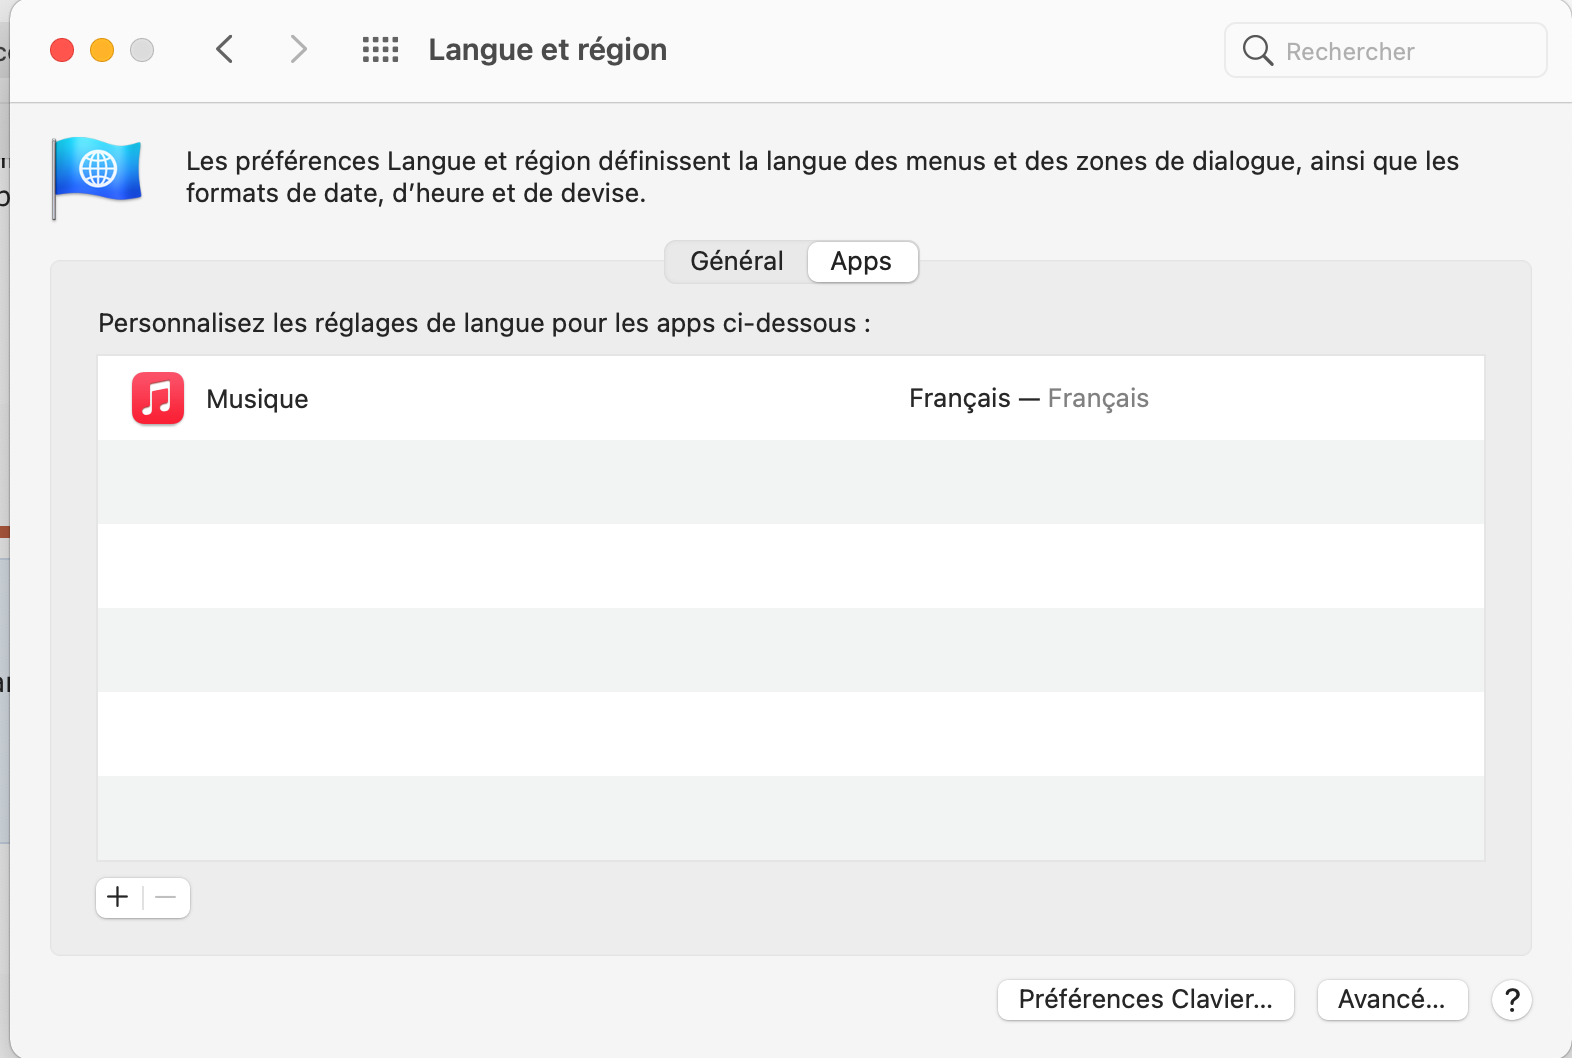Open Préférences Clavier…
Screen dimensions: 1572x1058
[1145, 999]
